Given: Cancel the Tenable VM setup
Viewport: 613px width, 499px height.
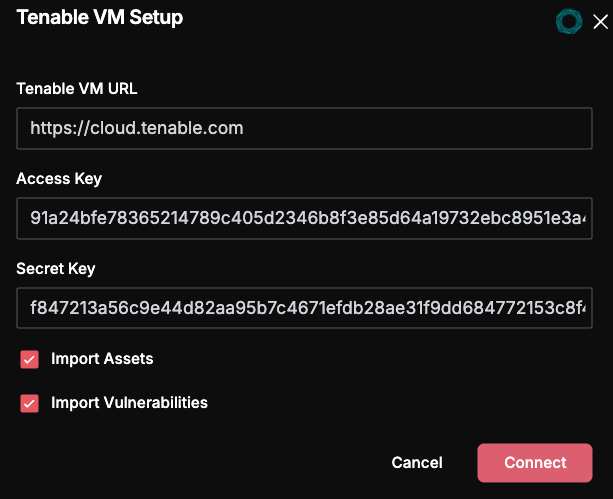Looking at the screenshot, I should coord(417,463).
